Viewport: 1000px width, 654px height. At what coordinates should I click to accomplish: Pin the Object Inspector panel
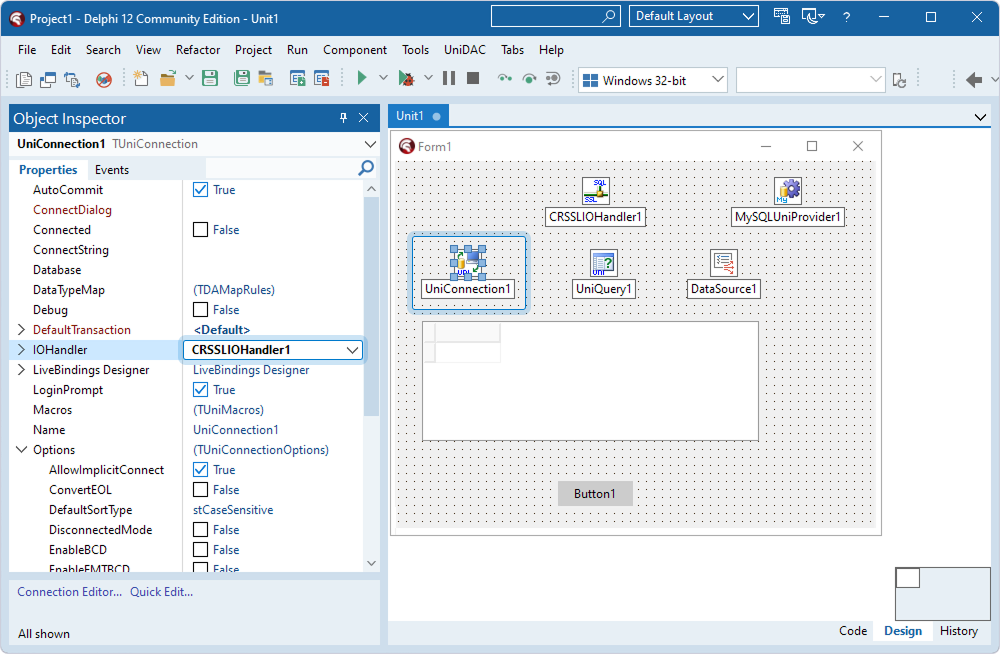coord(343,117)
